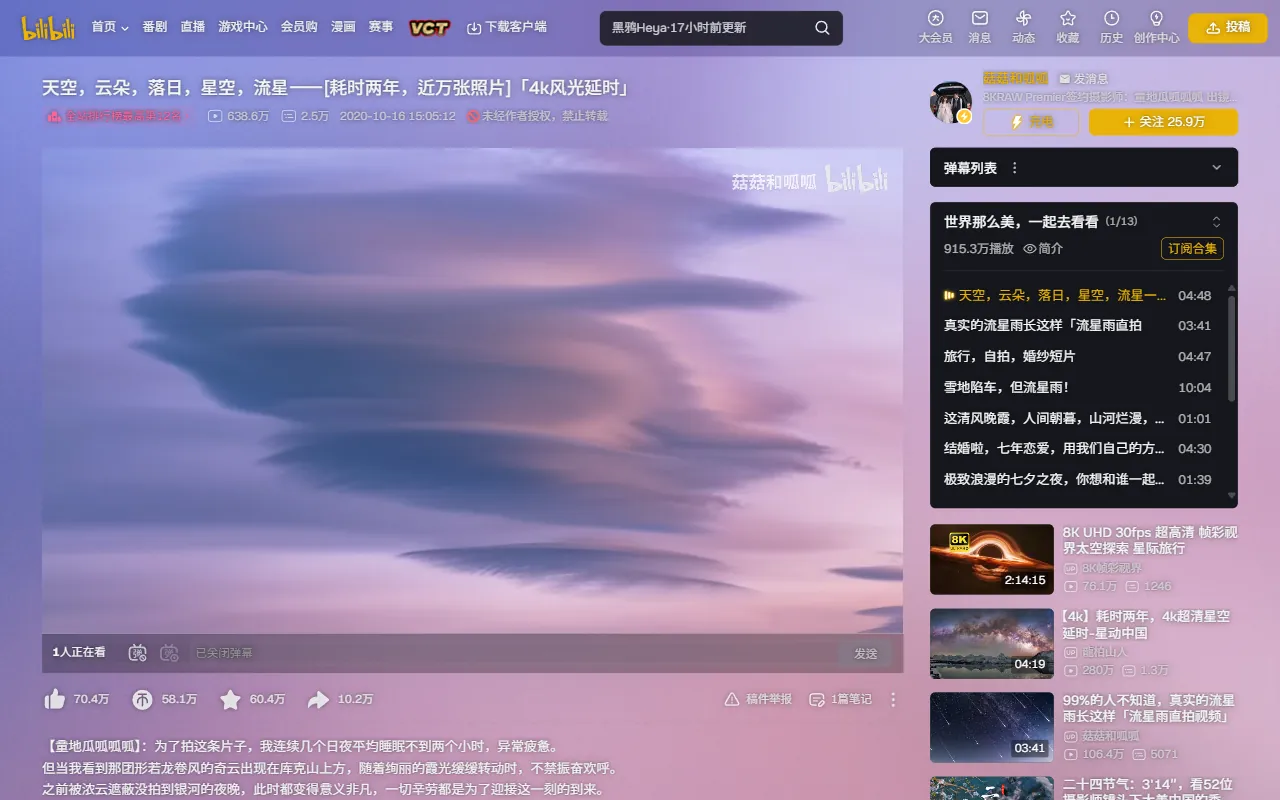1280x800 pixels.
Task: Open the bilibili logo homepage link
Action: [48, 28]
